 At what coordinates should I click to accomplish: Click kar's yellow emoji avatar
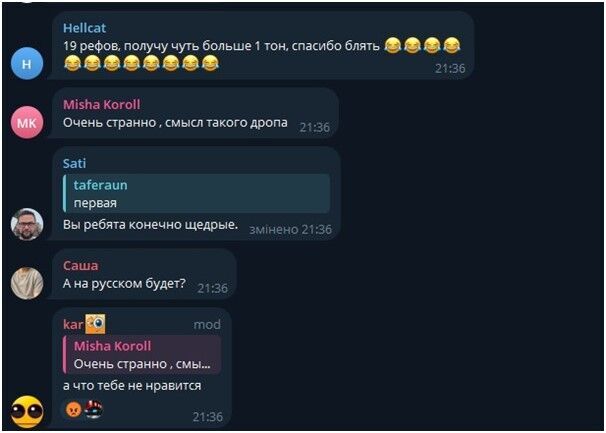pos(27,411)
